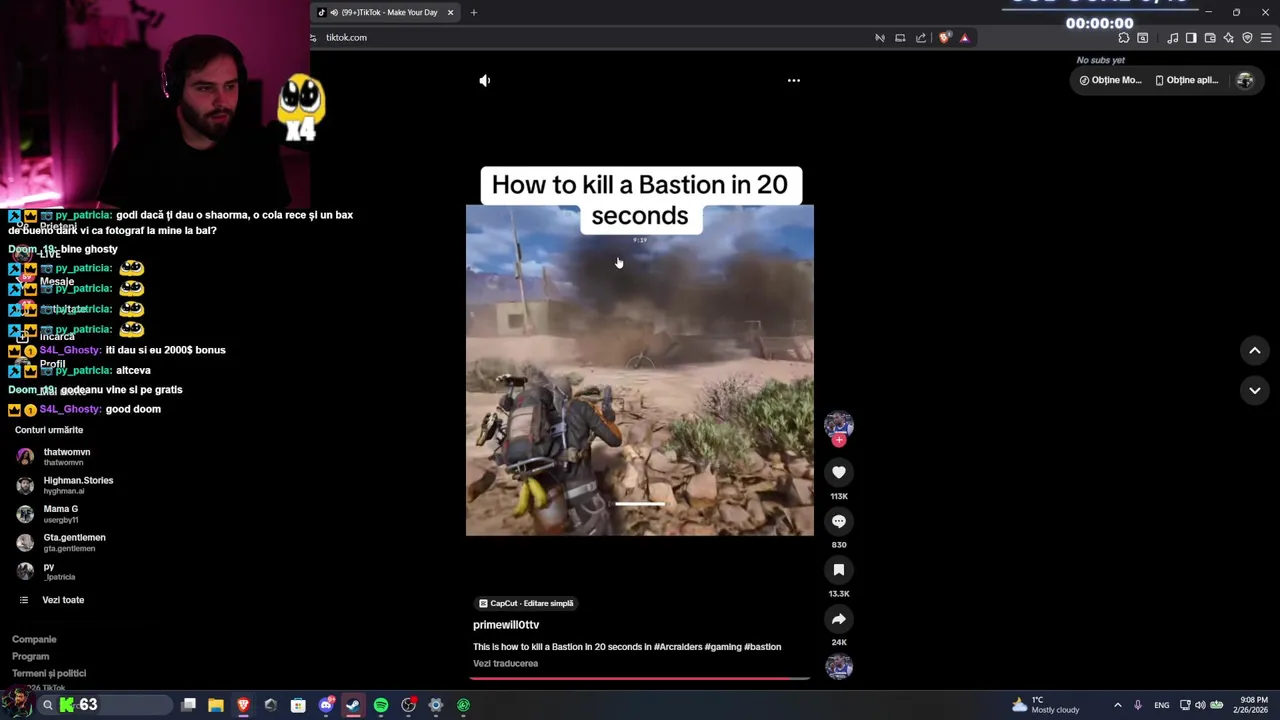The image size is (1280, 720).
Task: Open Windows taskbar search box
Action: (x=105, y=705)
